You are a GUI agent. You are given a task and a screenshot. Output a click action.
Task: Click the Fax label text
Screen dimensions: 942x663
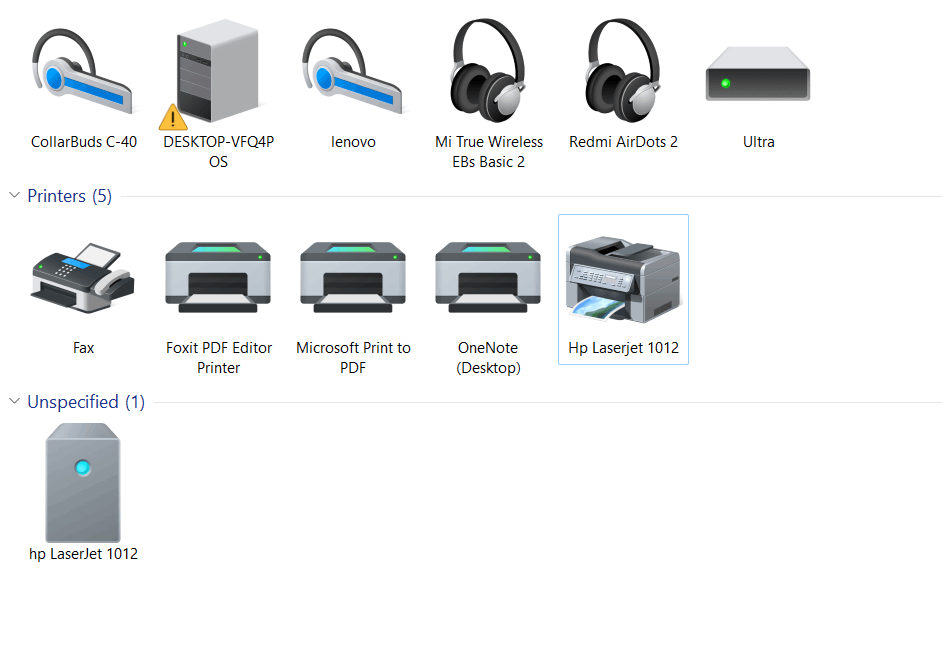click(x=84, y=348)
